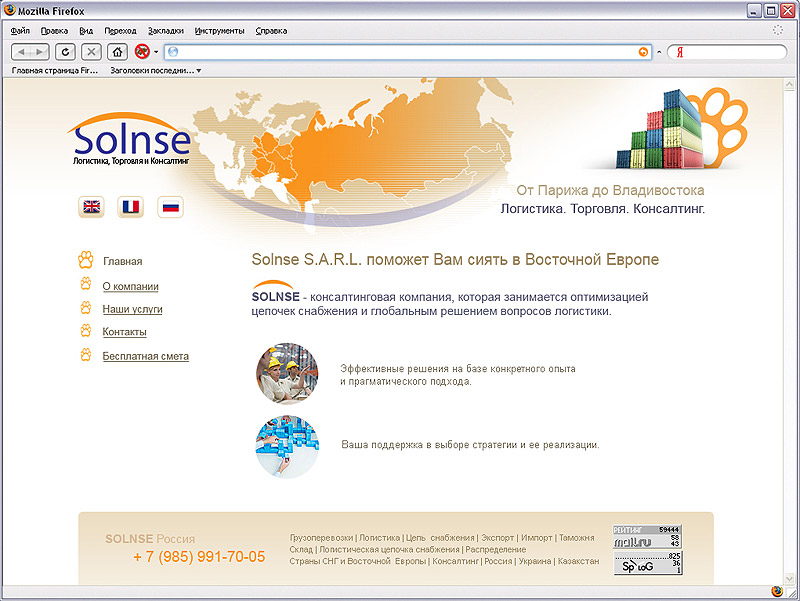This screenshot has height=601, width=800.
Task: Open the Закладки menu
Action: [x=166, y=31]
